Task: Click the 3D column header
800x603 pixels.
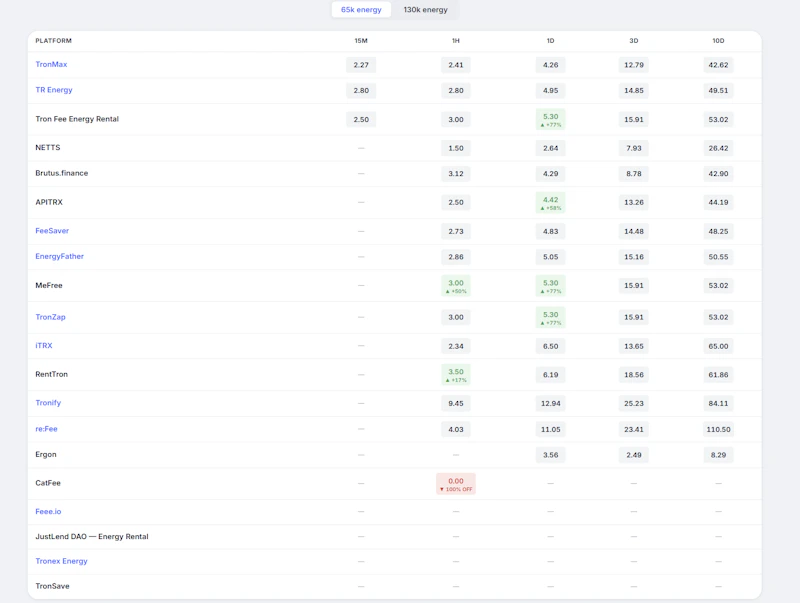Action: (x=634, y=41)
